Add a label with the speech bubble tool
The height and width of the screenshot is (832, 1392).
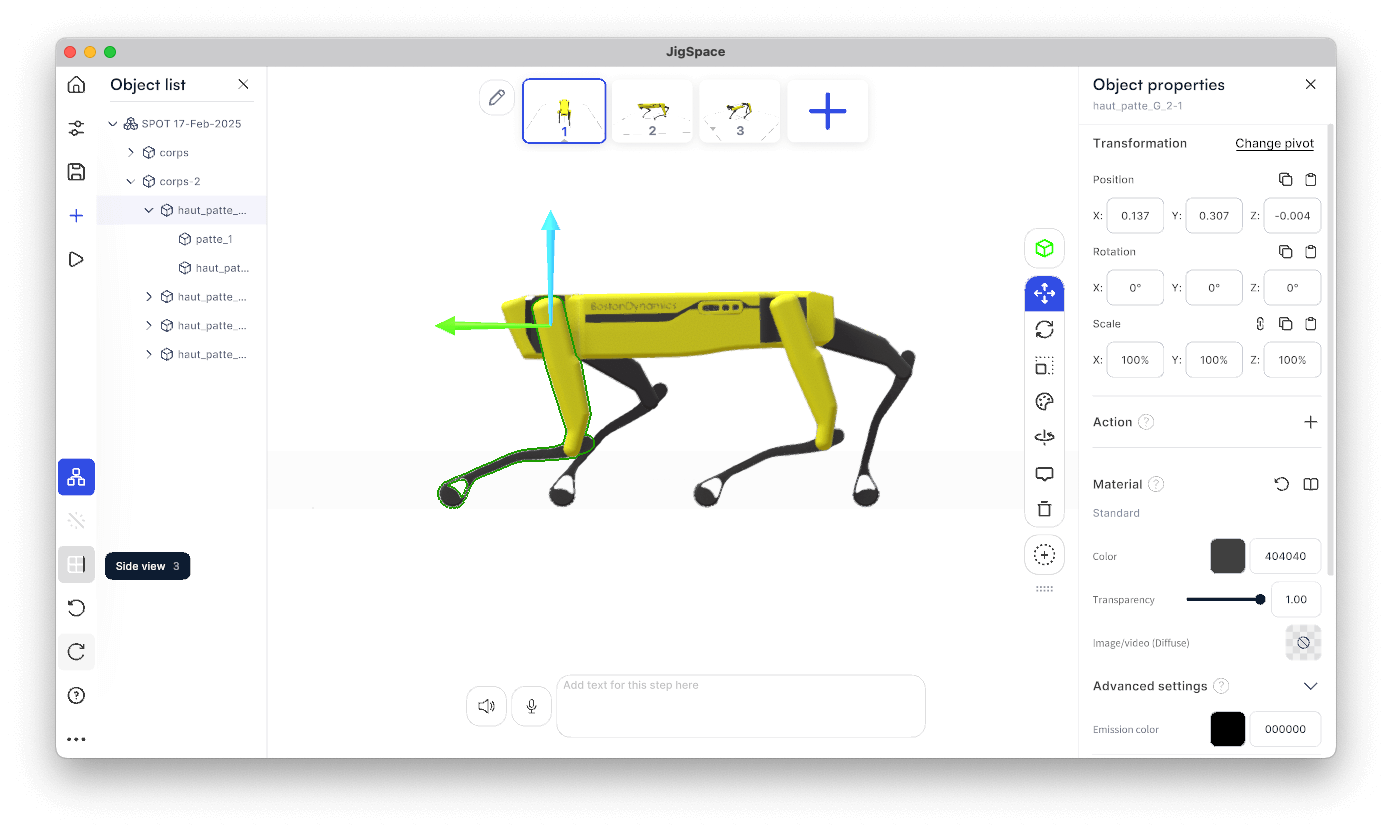(1044, 474)
